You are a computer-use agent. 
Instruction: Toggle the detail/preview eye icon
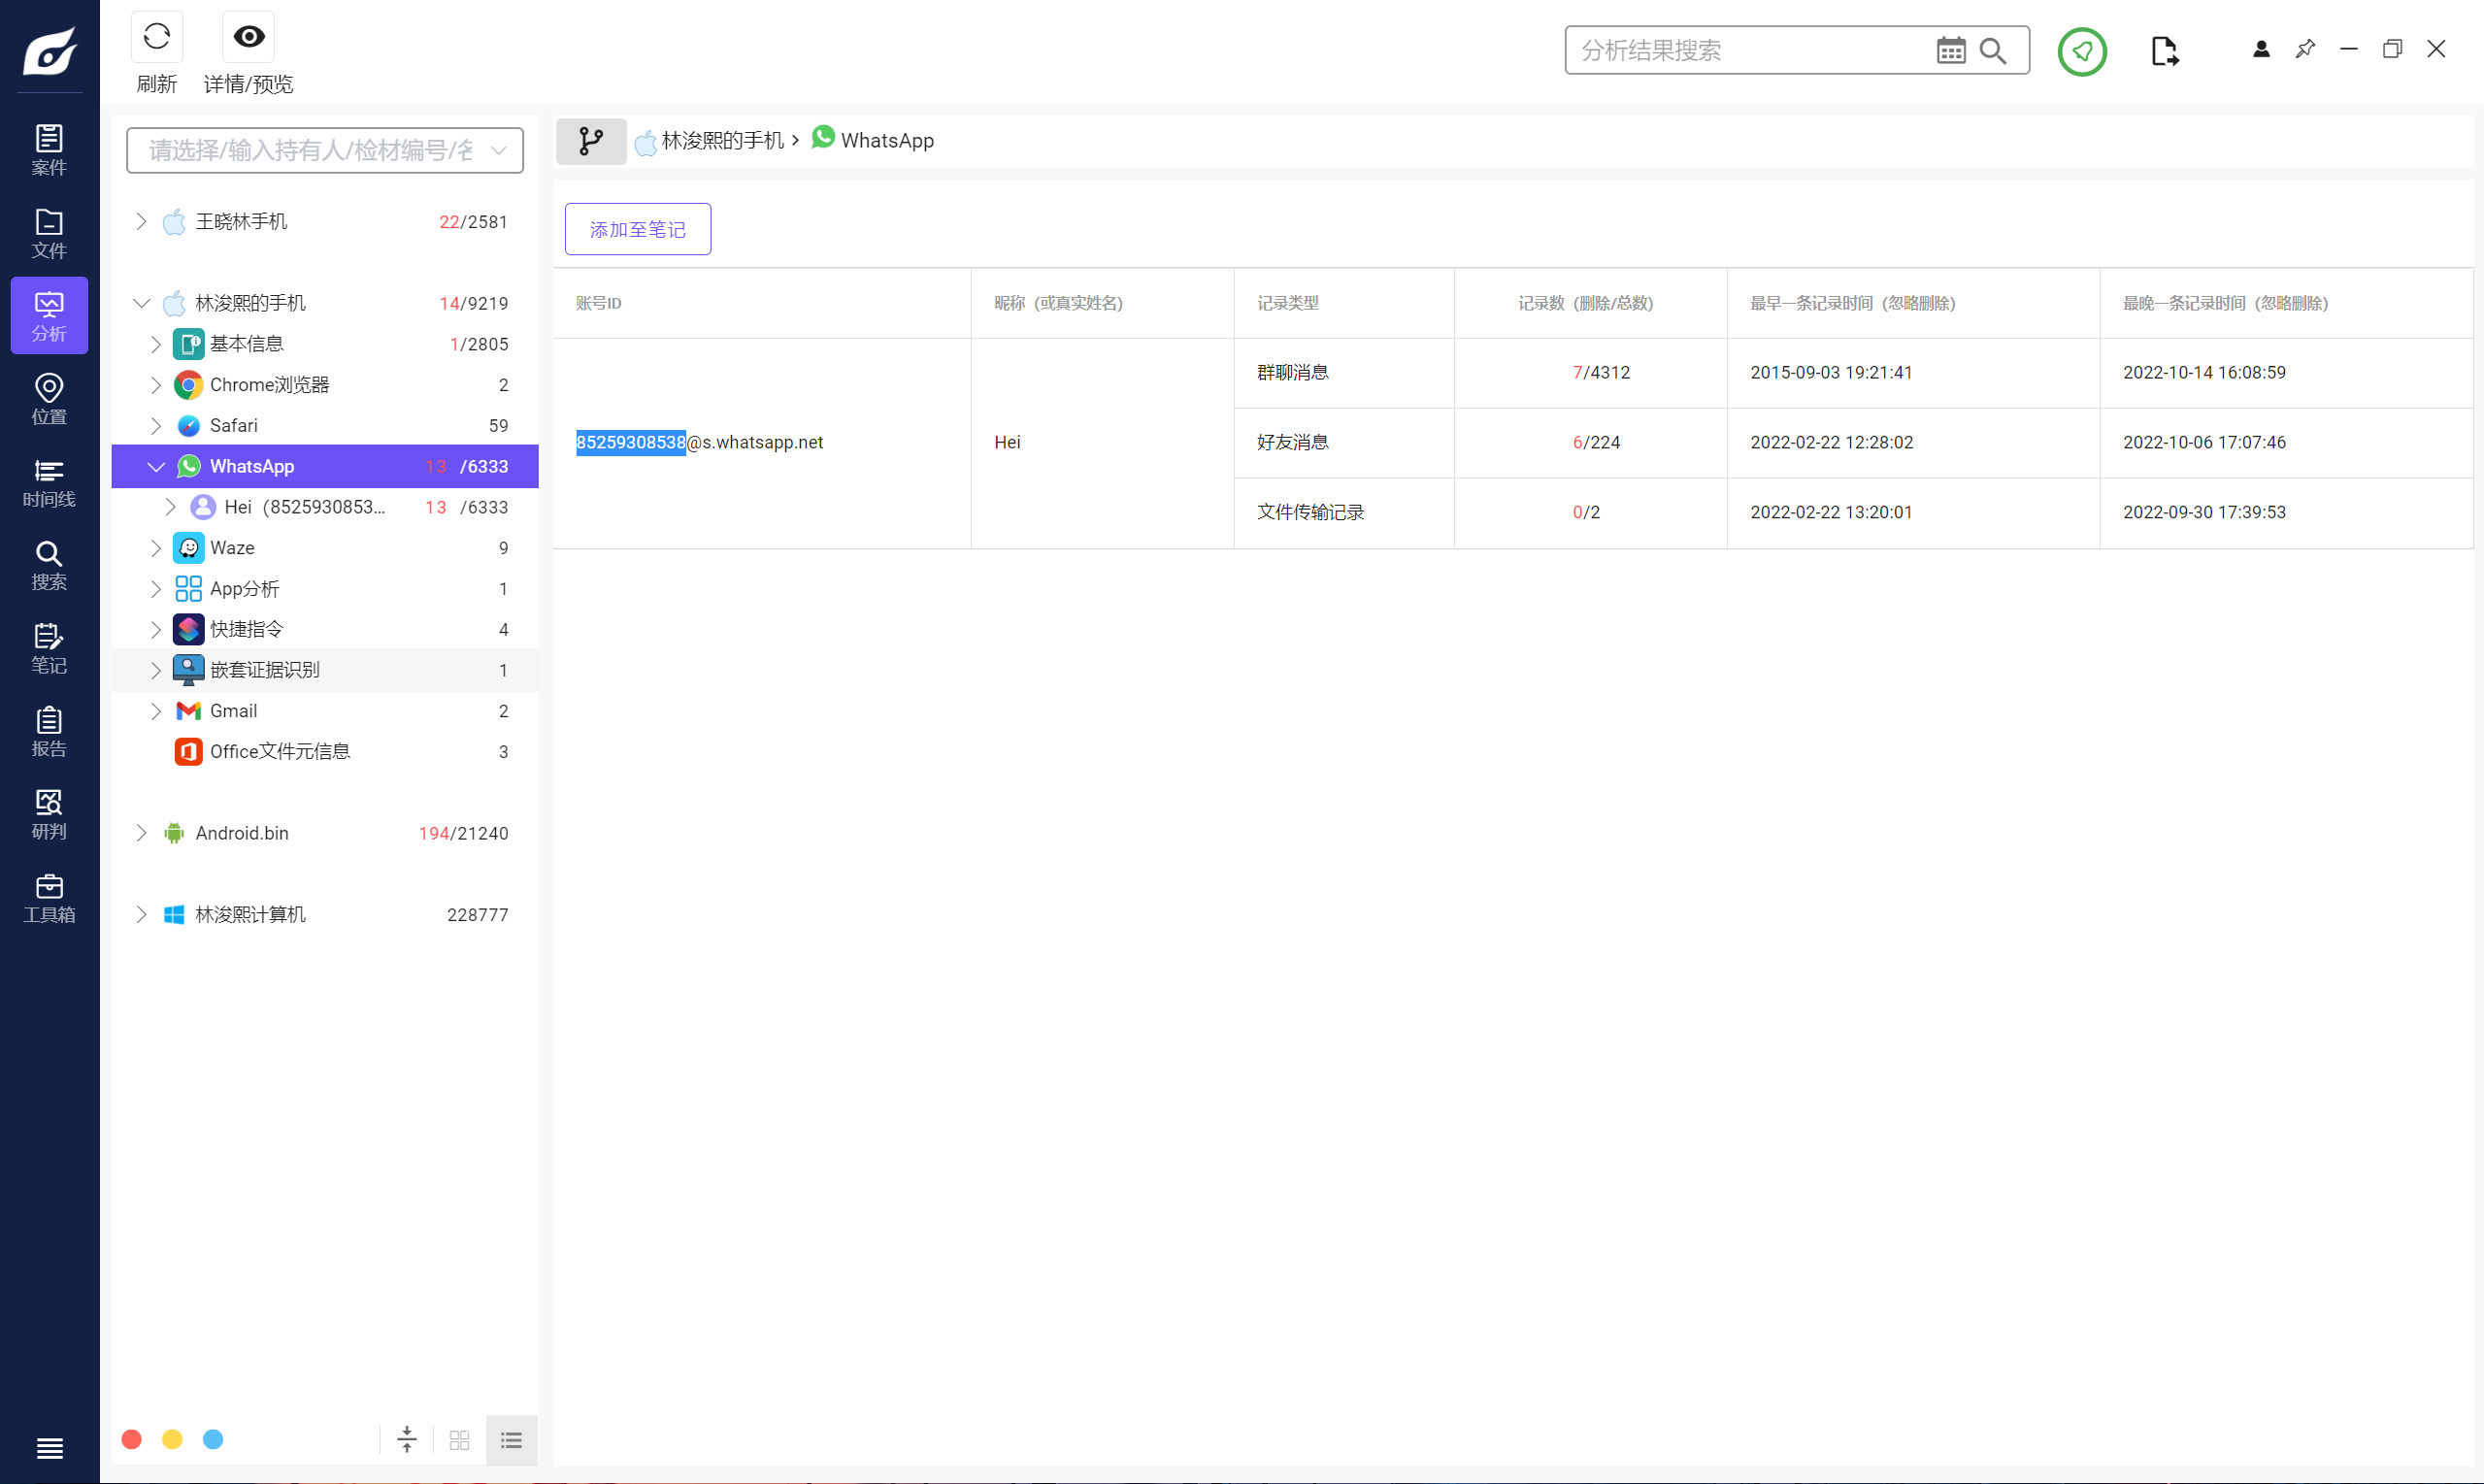tap(248, 38)
